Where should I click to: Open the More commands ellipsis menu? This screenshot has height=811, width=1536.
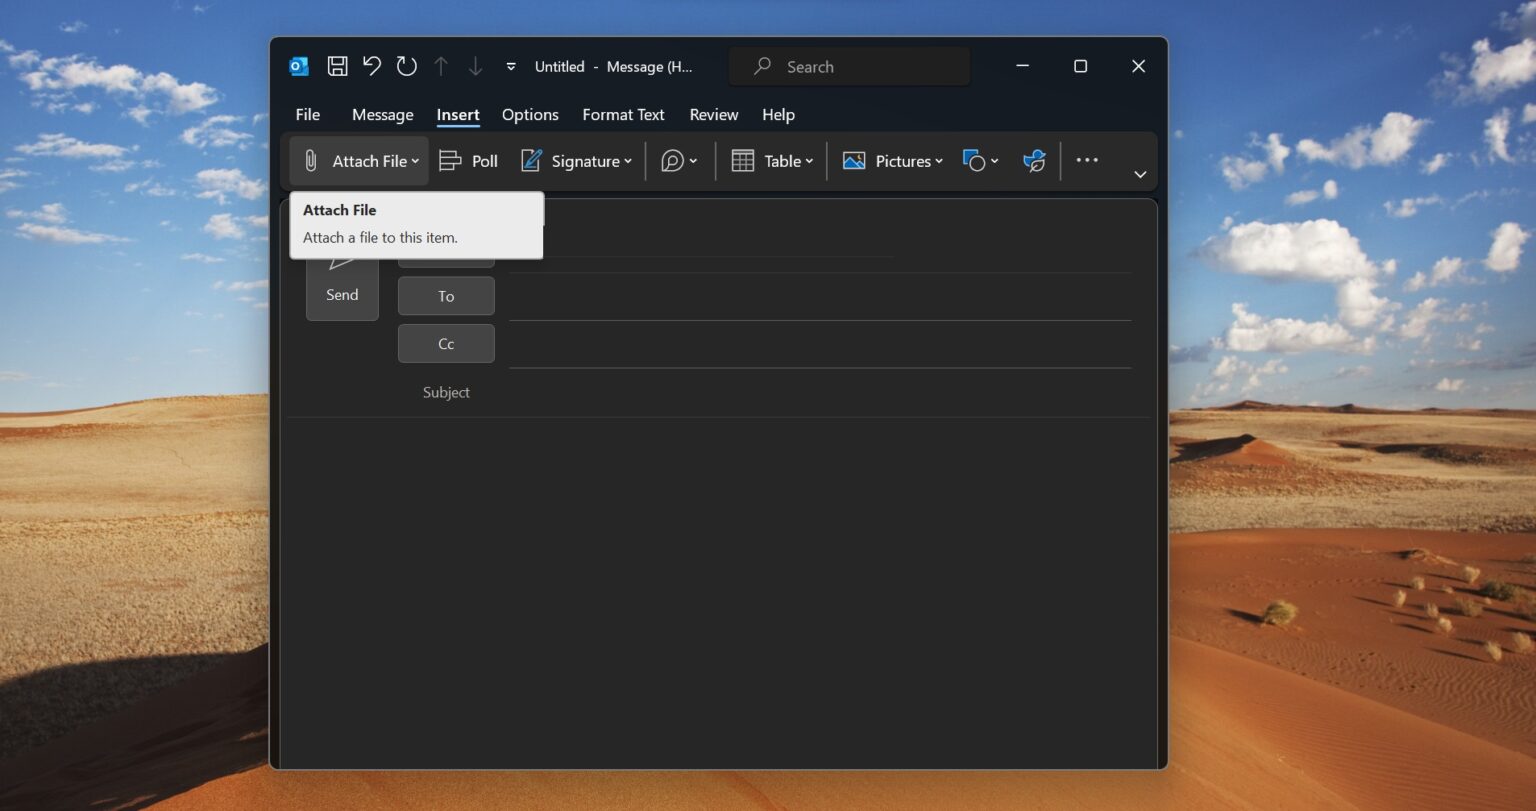(1087, 160)
